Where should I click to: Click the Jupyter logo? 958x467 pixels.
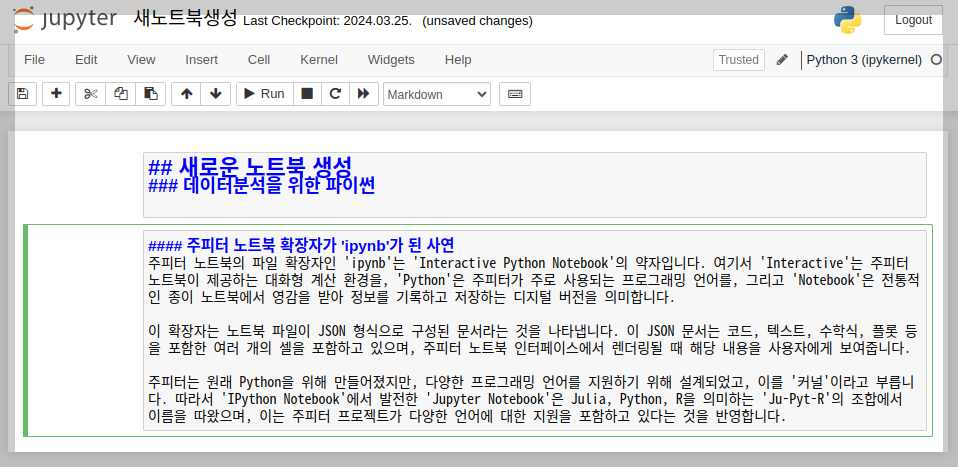tap(65, 19)
